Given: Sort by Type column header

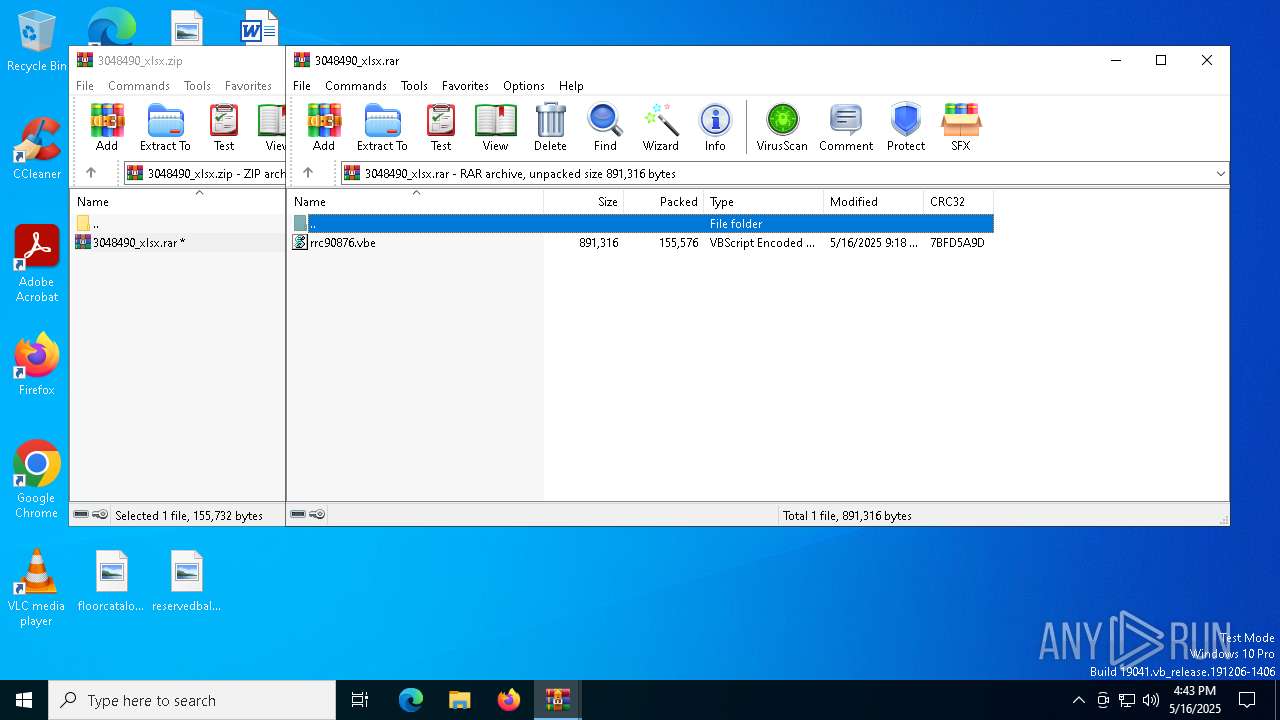Looking at the screenshot, I should coord(764,201).
